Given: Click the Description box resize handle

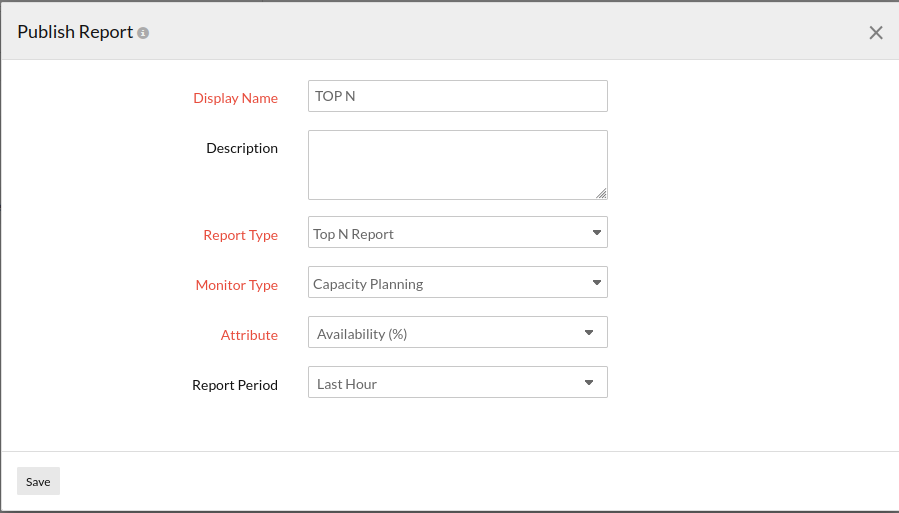Looking at the screenshot, I should pos(601,193).
